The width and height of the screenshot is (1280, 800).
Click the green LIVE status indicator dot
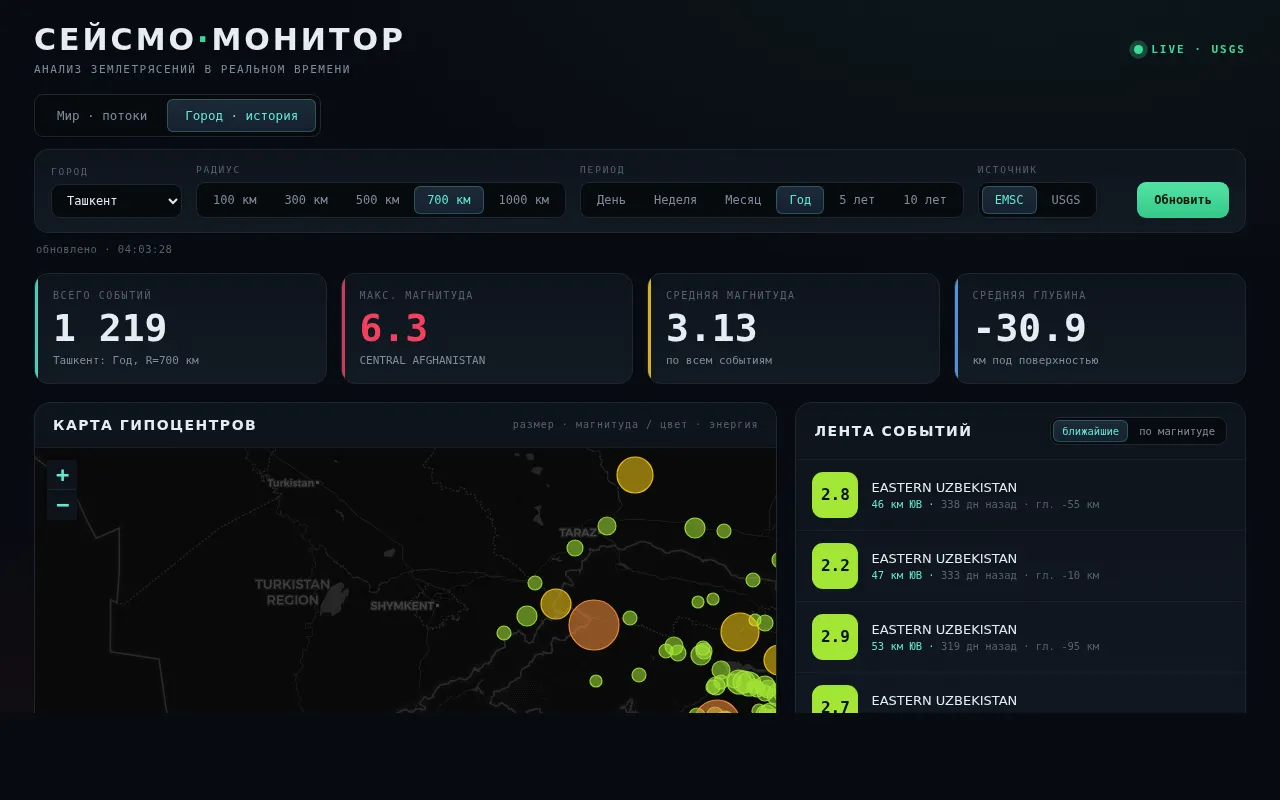pos(1138,49)
